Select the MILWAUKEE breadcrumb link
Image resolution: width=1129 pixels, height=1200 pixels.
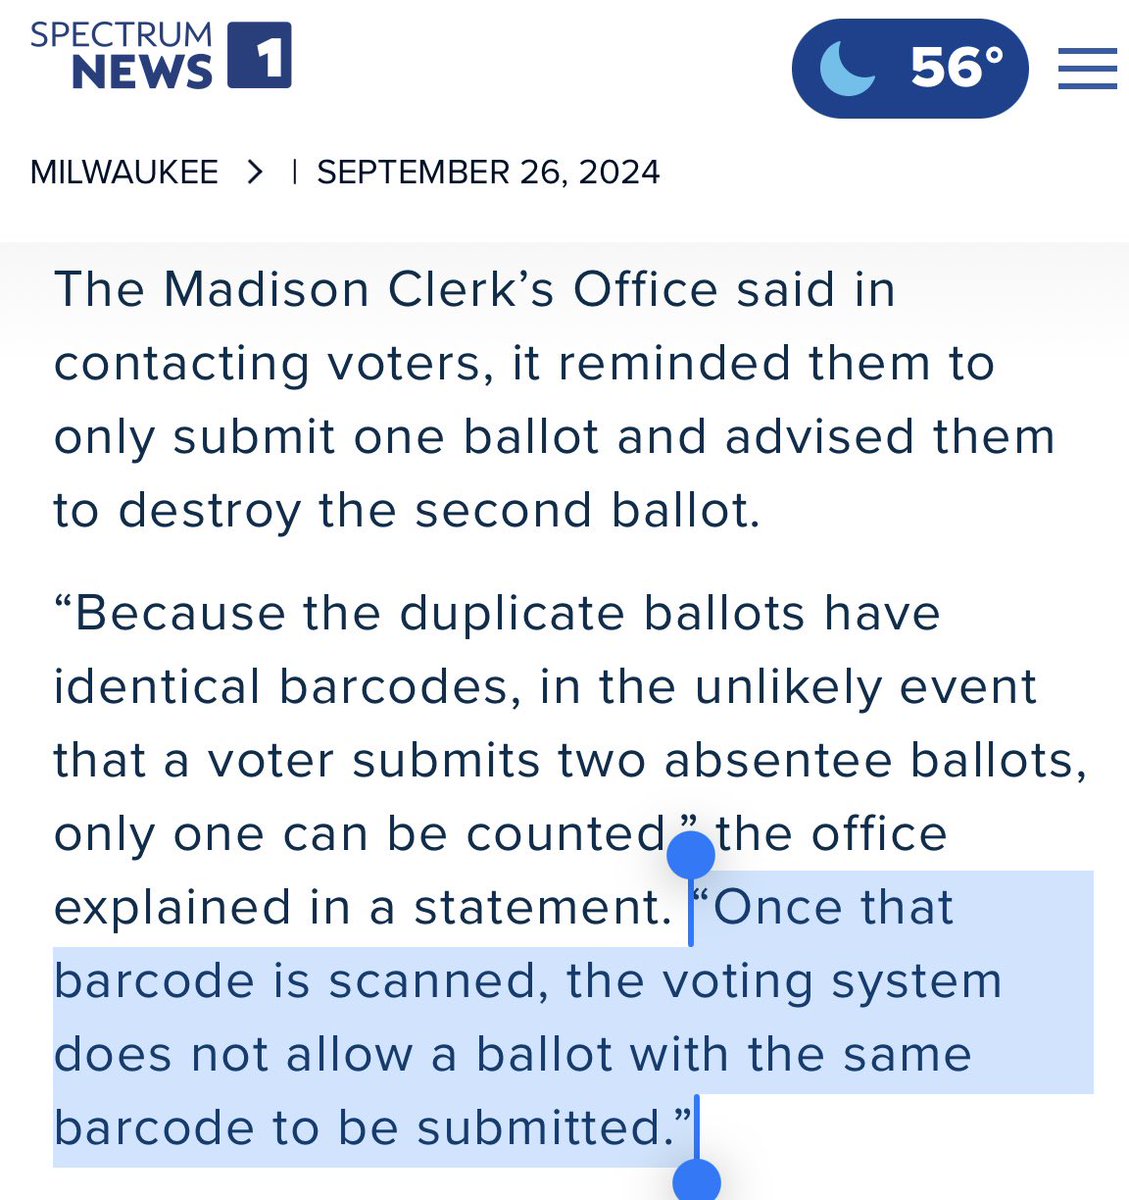click(x=124, y=172)
